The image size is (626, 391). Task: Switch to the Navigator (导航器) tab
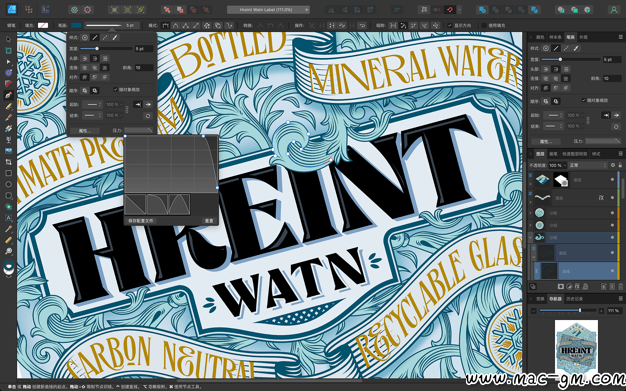pos(555,298)
